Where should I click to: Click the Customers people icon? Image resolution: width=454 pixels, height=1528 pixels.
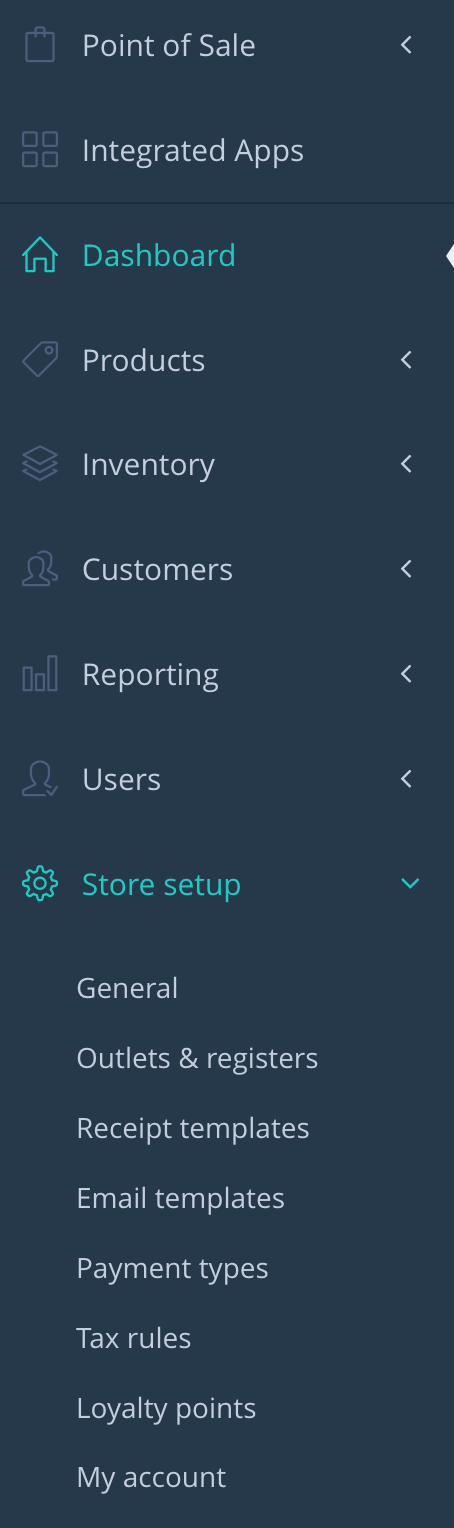[x=40, y=570]
